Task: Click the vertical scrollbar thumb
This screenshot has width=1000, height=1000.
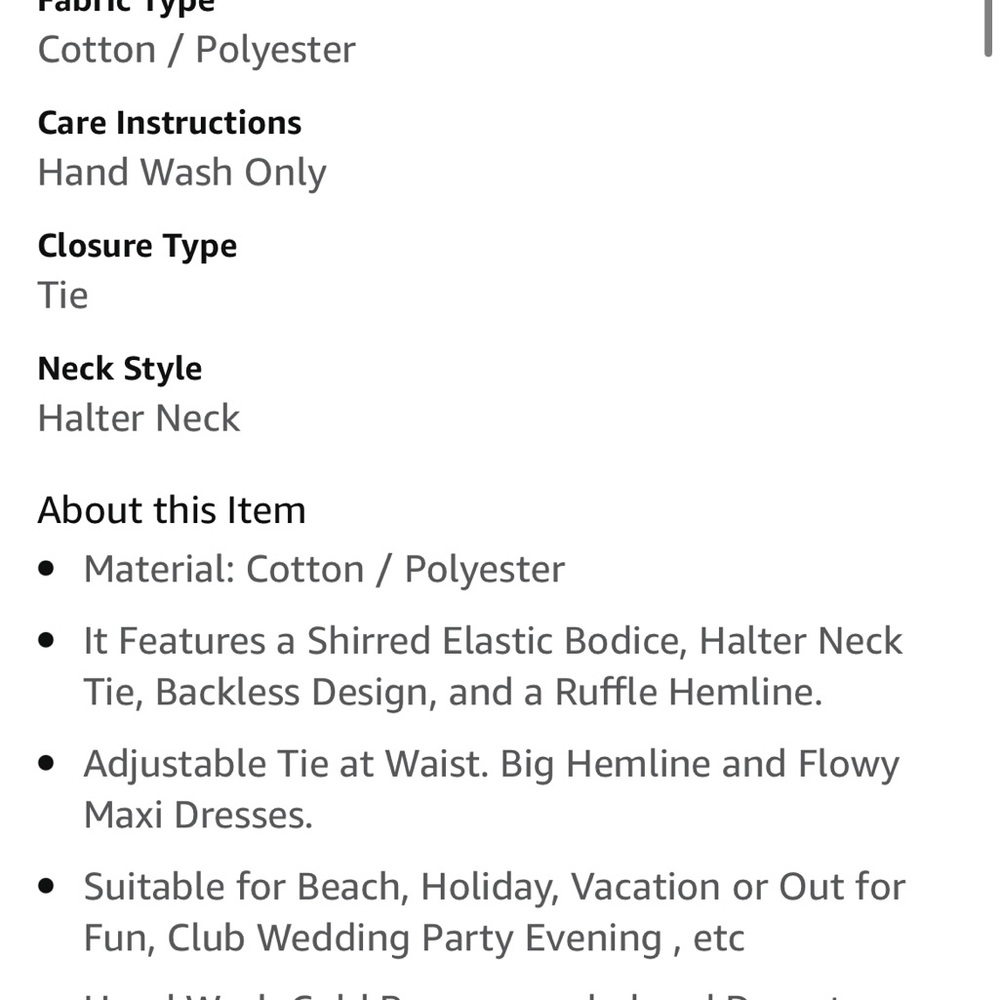Action: tap(988, 28)
